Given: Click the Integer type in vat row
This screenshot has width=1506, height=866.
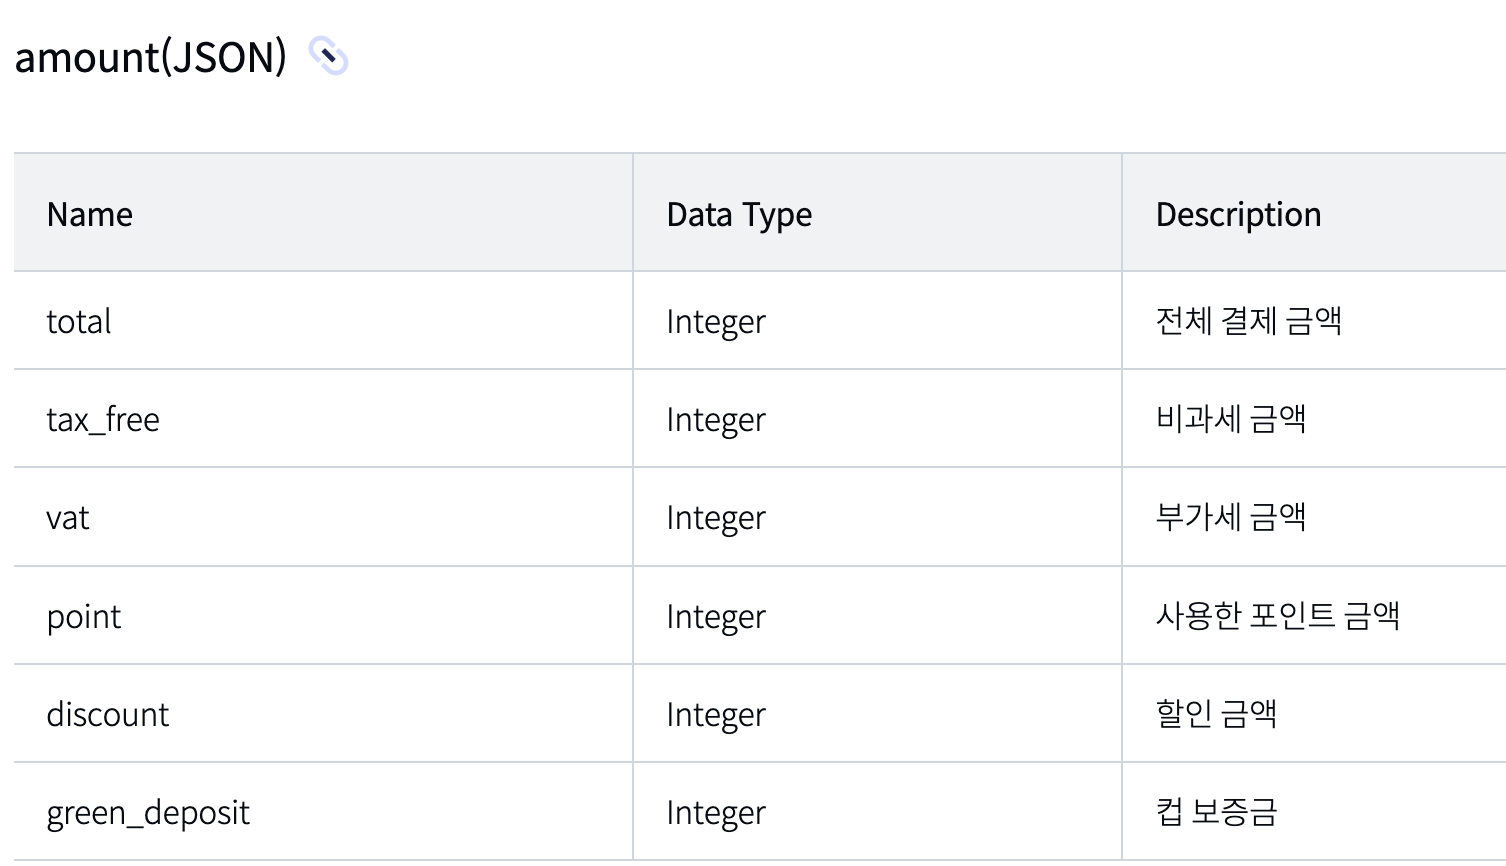Looking at the screenshot, I should tap(716, 517).
